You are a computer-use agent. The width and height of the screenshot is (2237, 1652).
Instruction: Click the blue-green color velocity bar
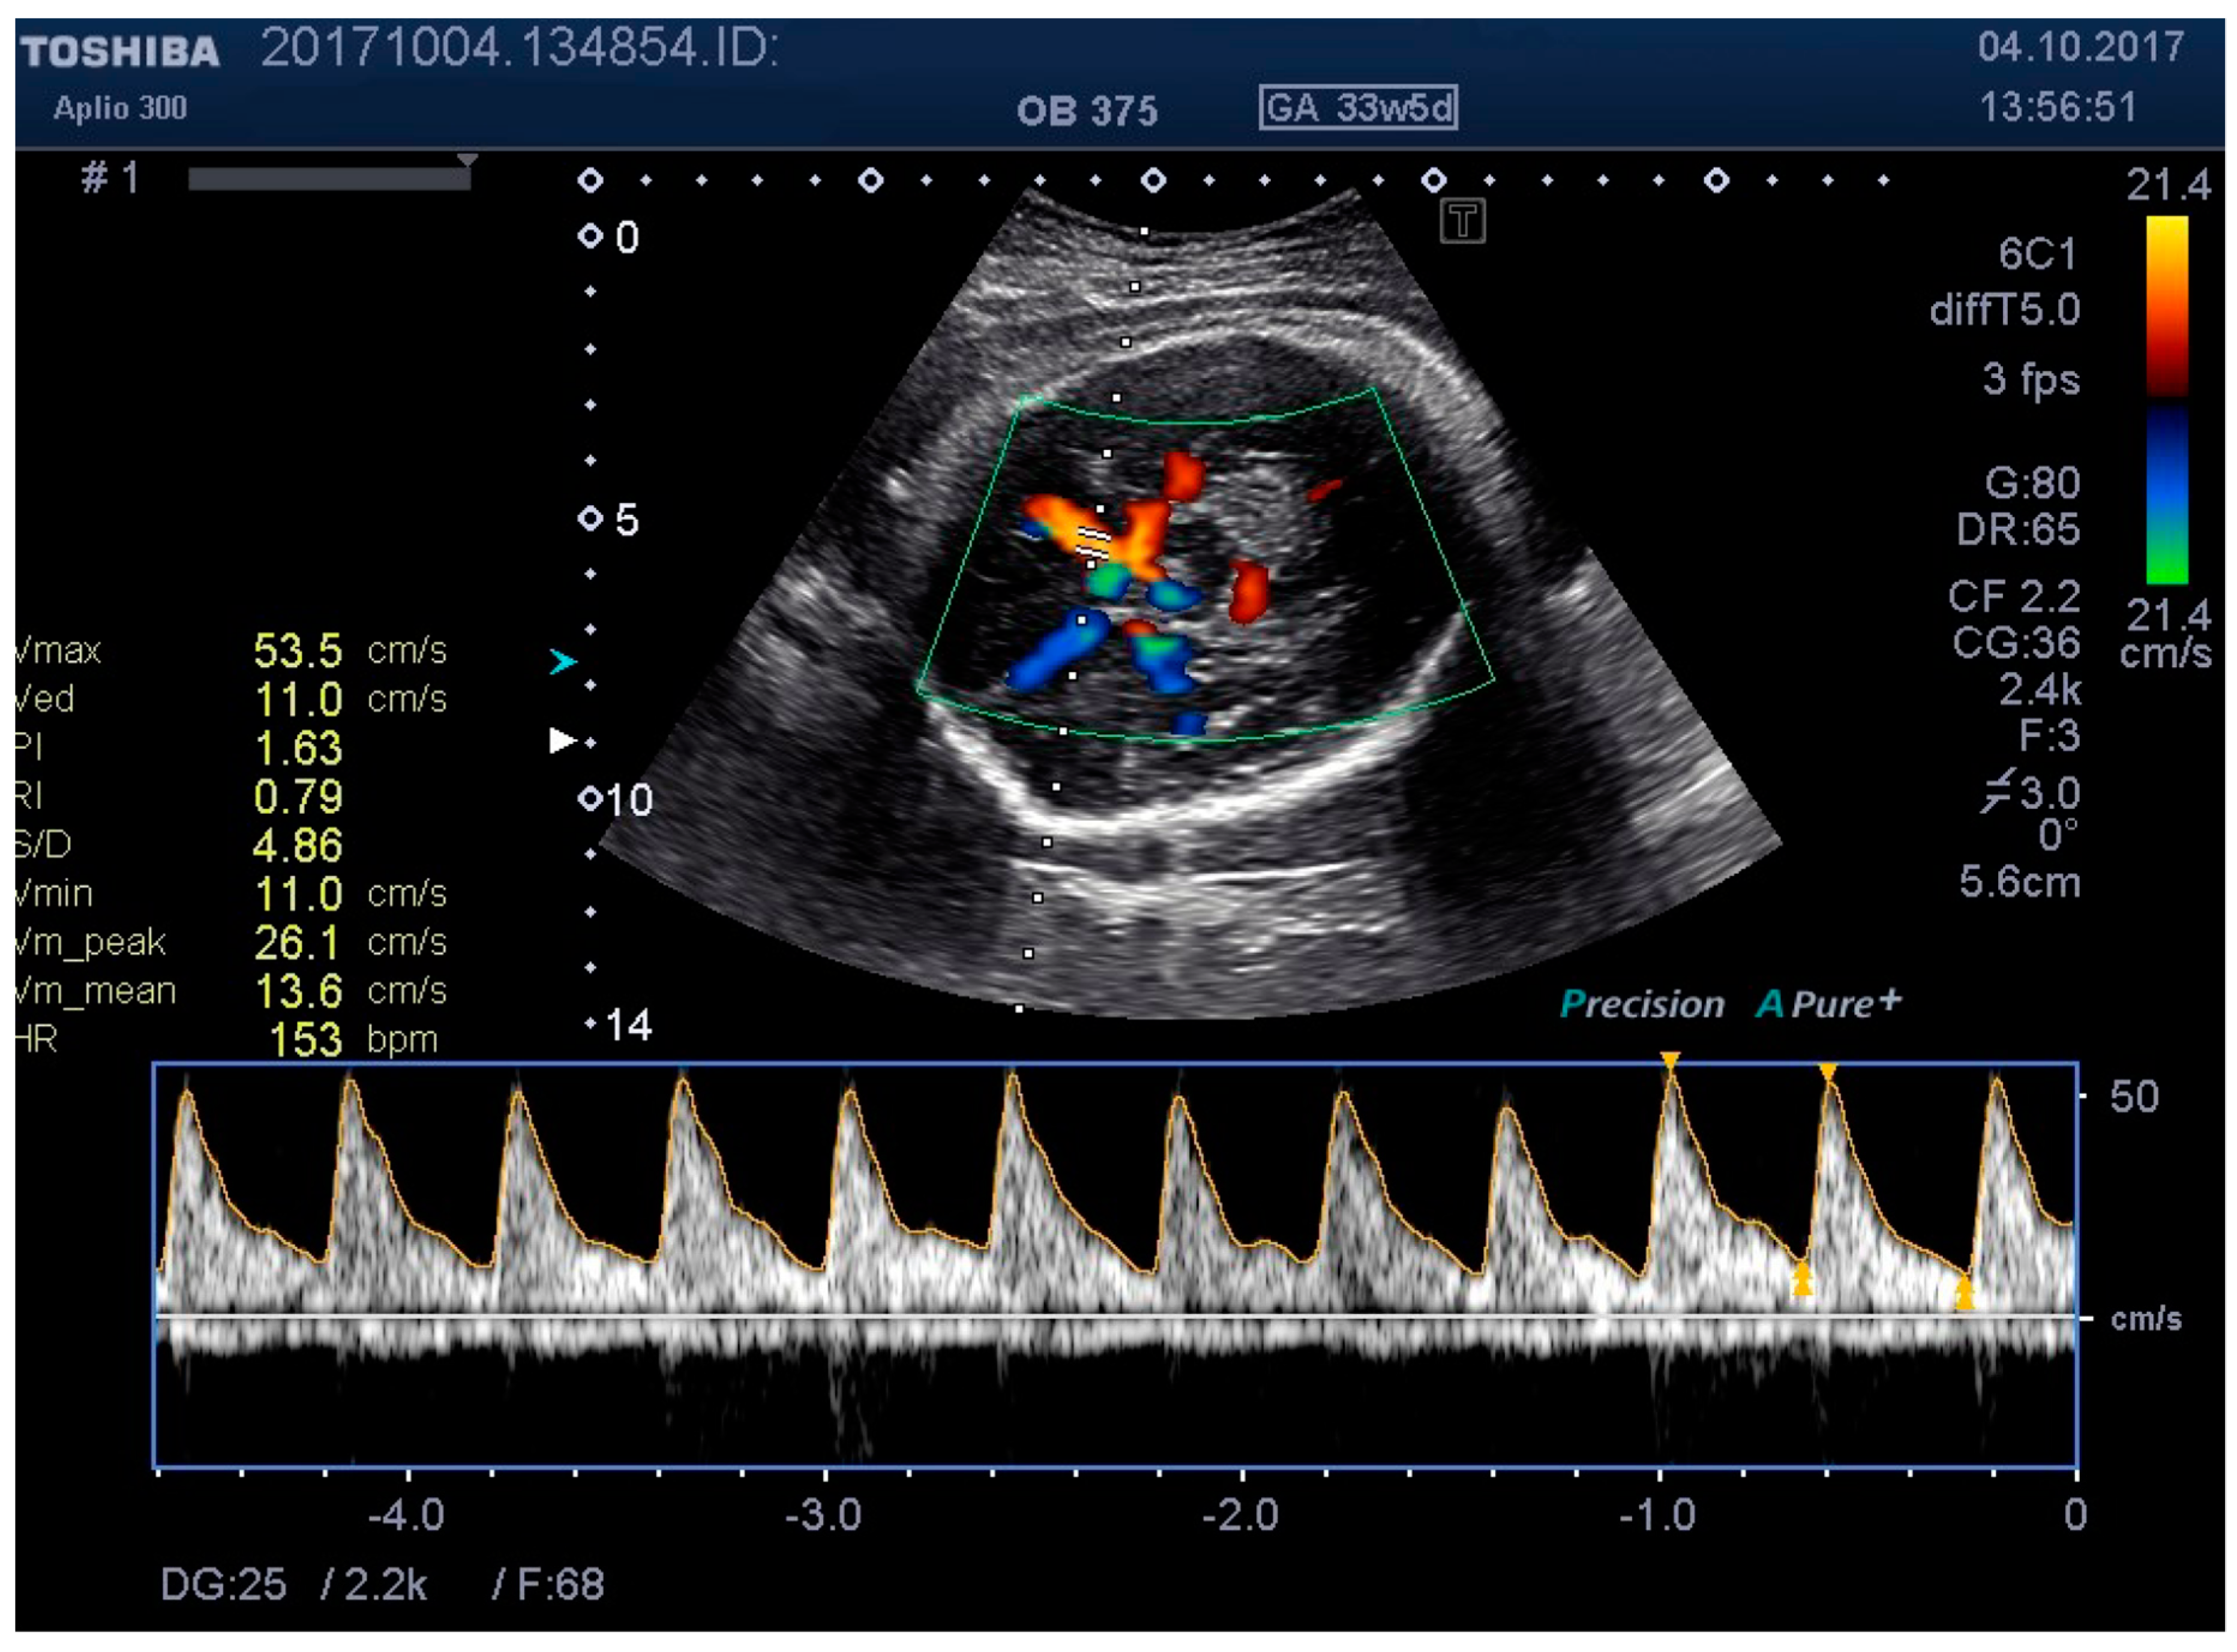(x=2166, y=495)
